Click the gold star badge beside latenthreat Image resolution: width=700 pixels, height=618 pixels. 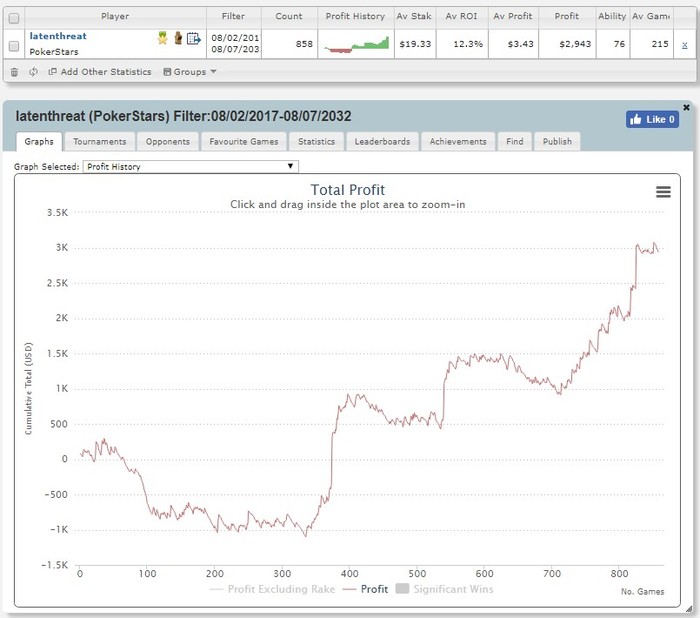point(162,38)
